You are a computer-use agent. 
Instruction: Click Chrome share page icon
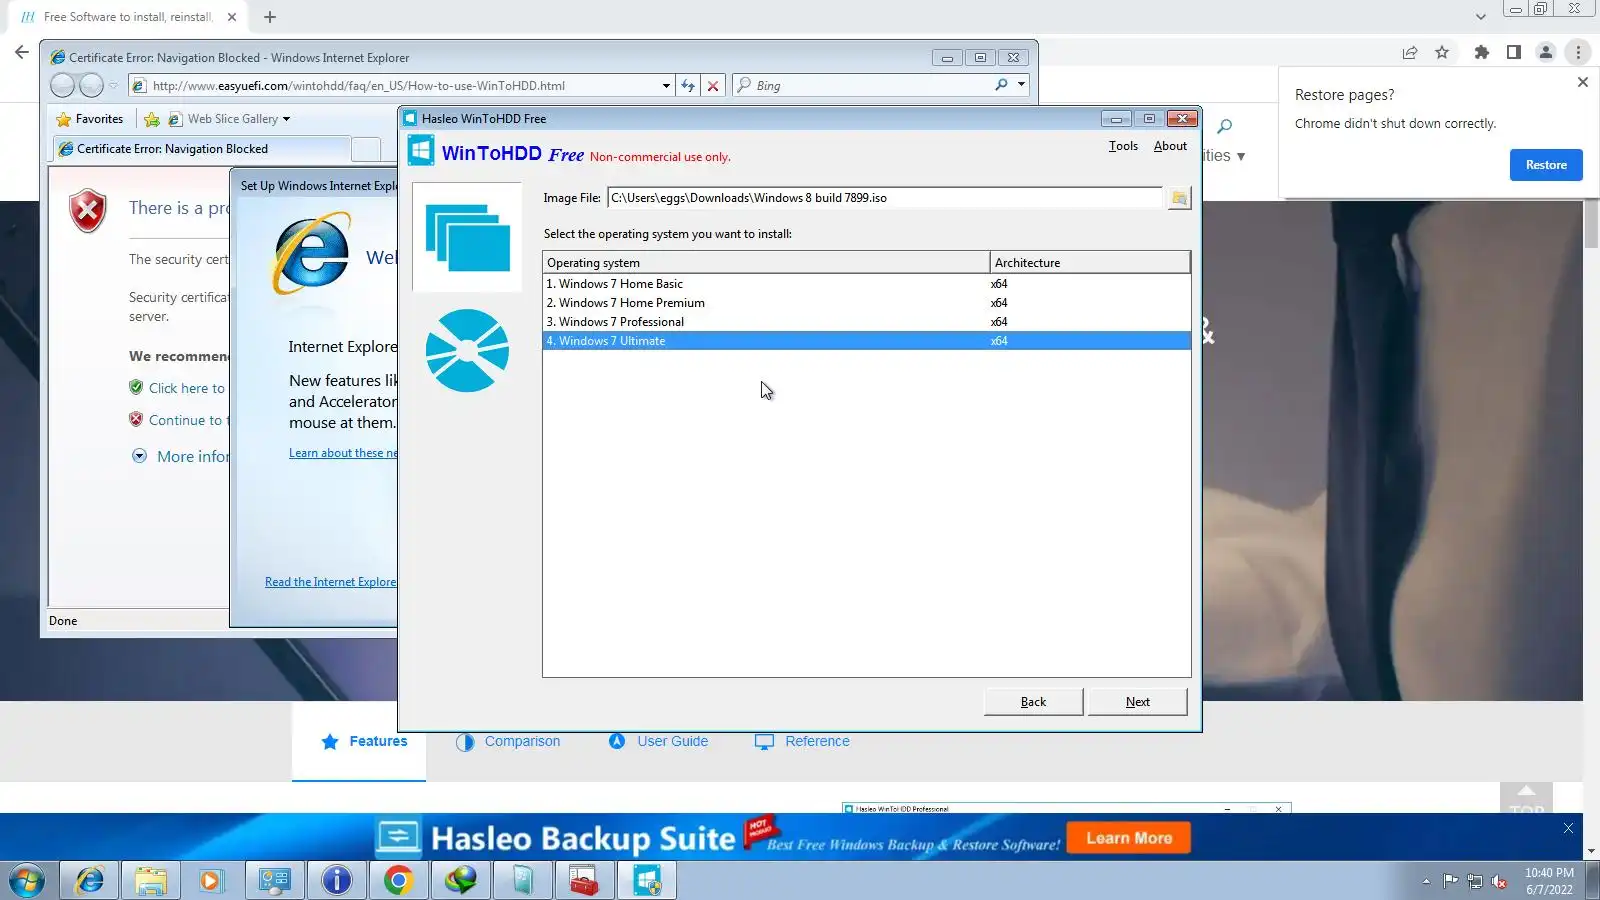tap(1410, 52)
